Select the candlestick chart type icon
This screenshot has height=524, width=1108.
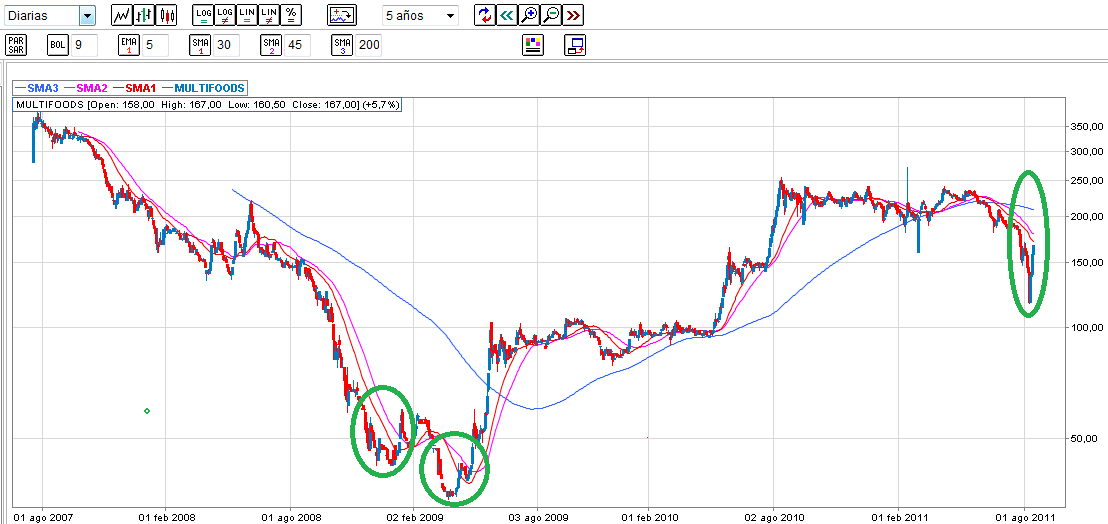tap(167, 14)
